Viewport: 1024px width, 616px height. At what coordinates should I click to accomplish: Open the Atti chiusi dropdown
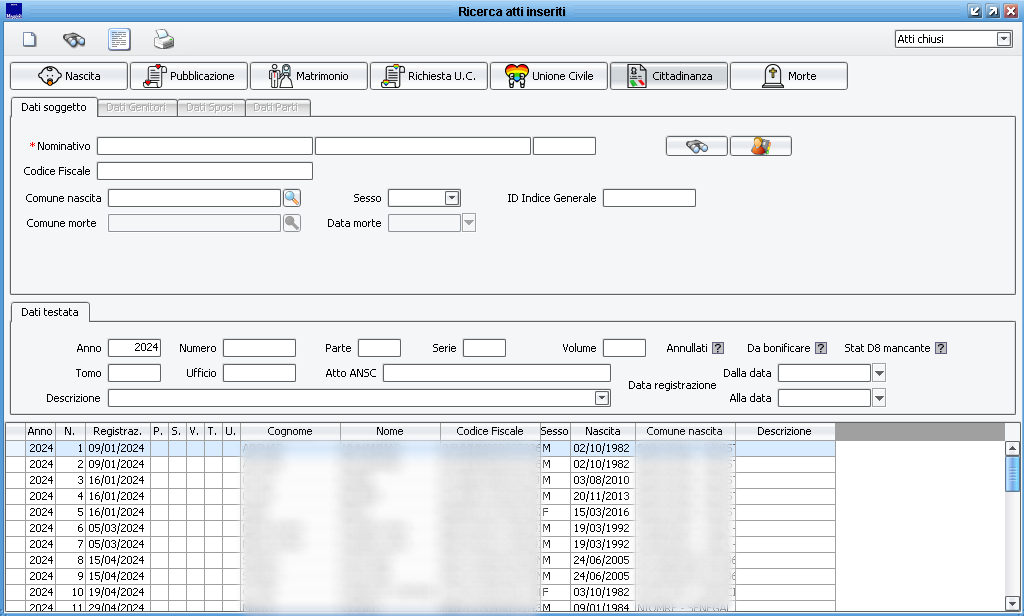1004,39
